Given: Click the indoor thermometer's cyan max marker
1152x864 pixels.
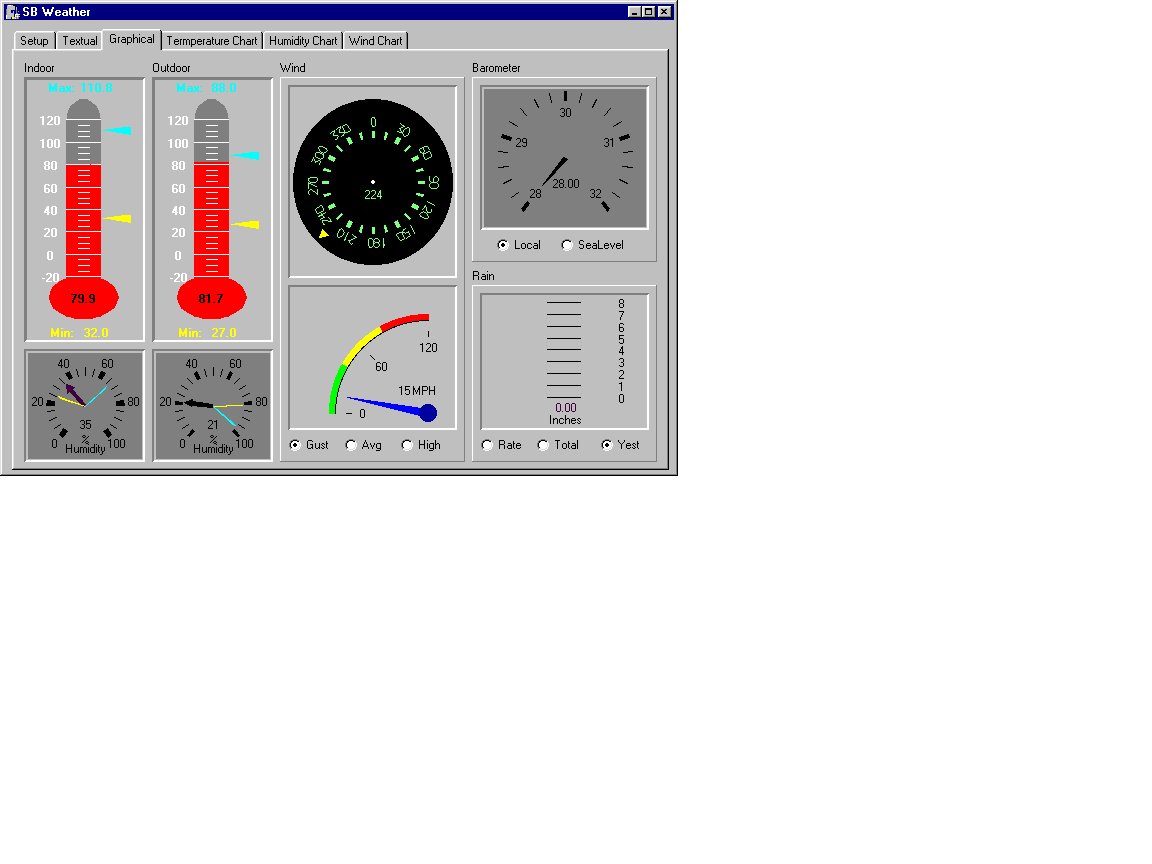Looking at the screenshot, I should pos(119,131).
